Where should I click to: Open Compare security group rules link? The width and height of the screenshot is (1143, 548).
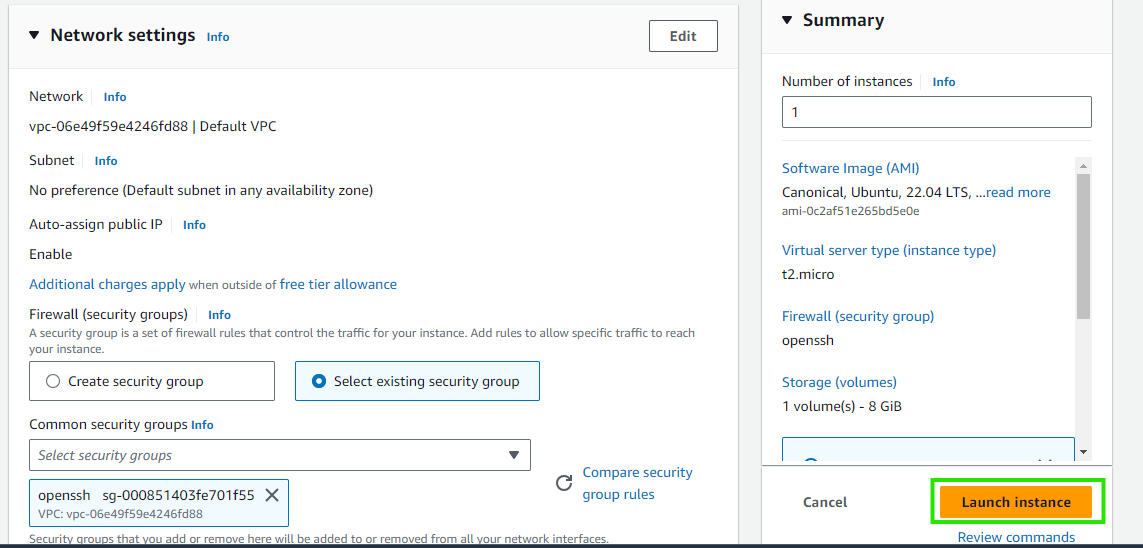point(637,483)
